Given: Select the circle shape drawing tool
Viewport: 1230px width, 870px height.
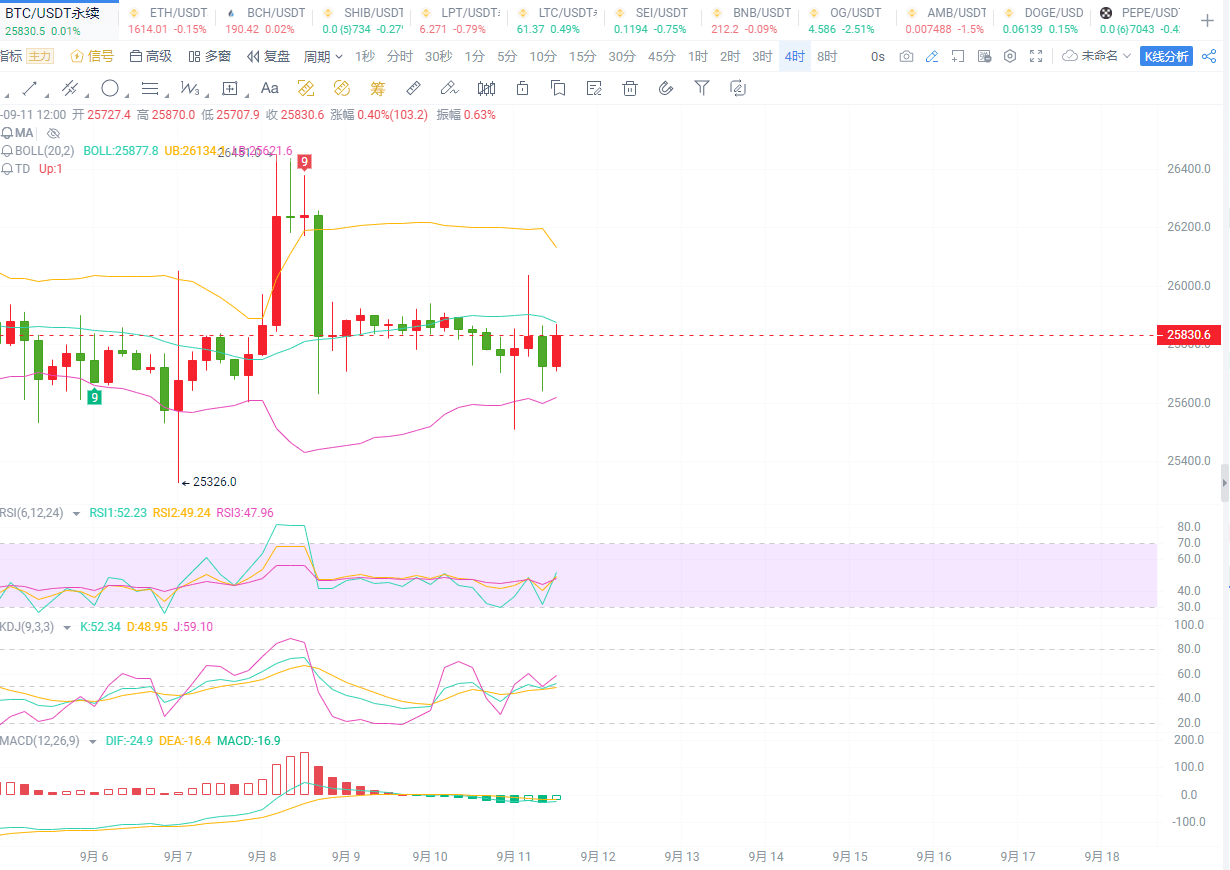Looking at the screenshot, I should pos(110,88).
